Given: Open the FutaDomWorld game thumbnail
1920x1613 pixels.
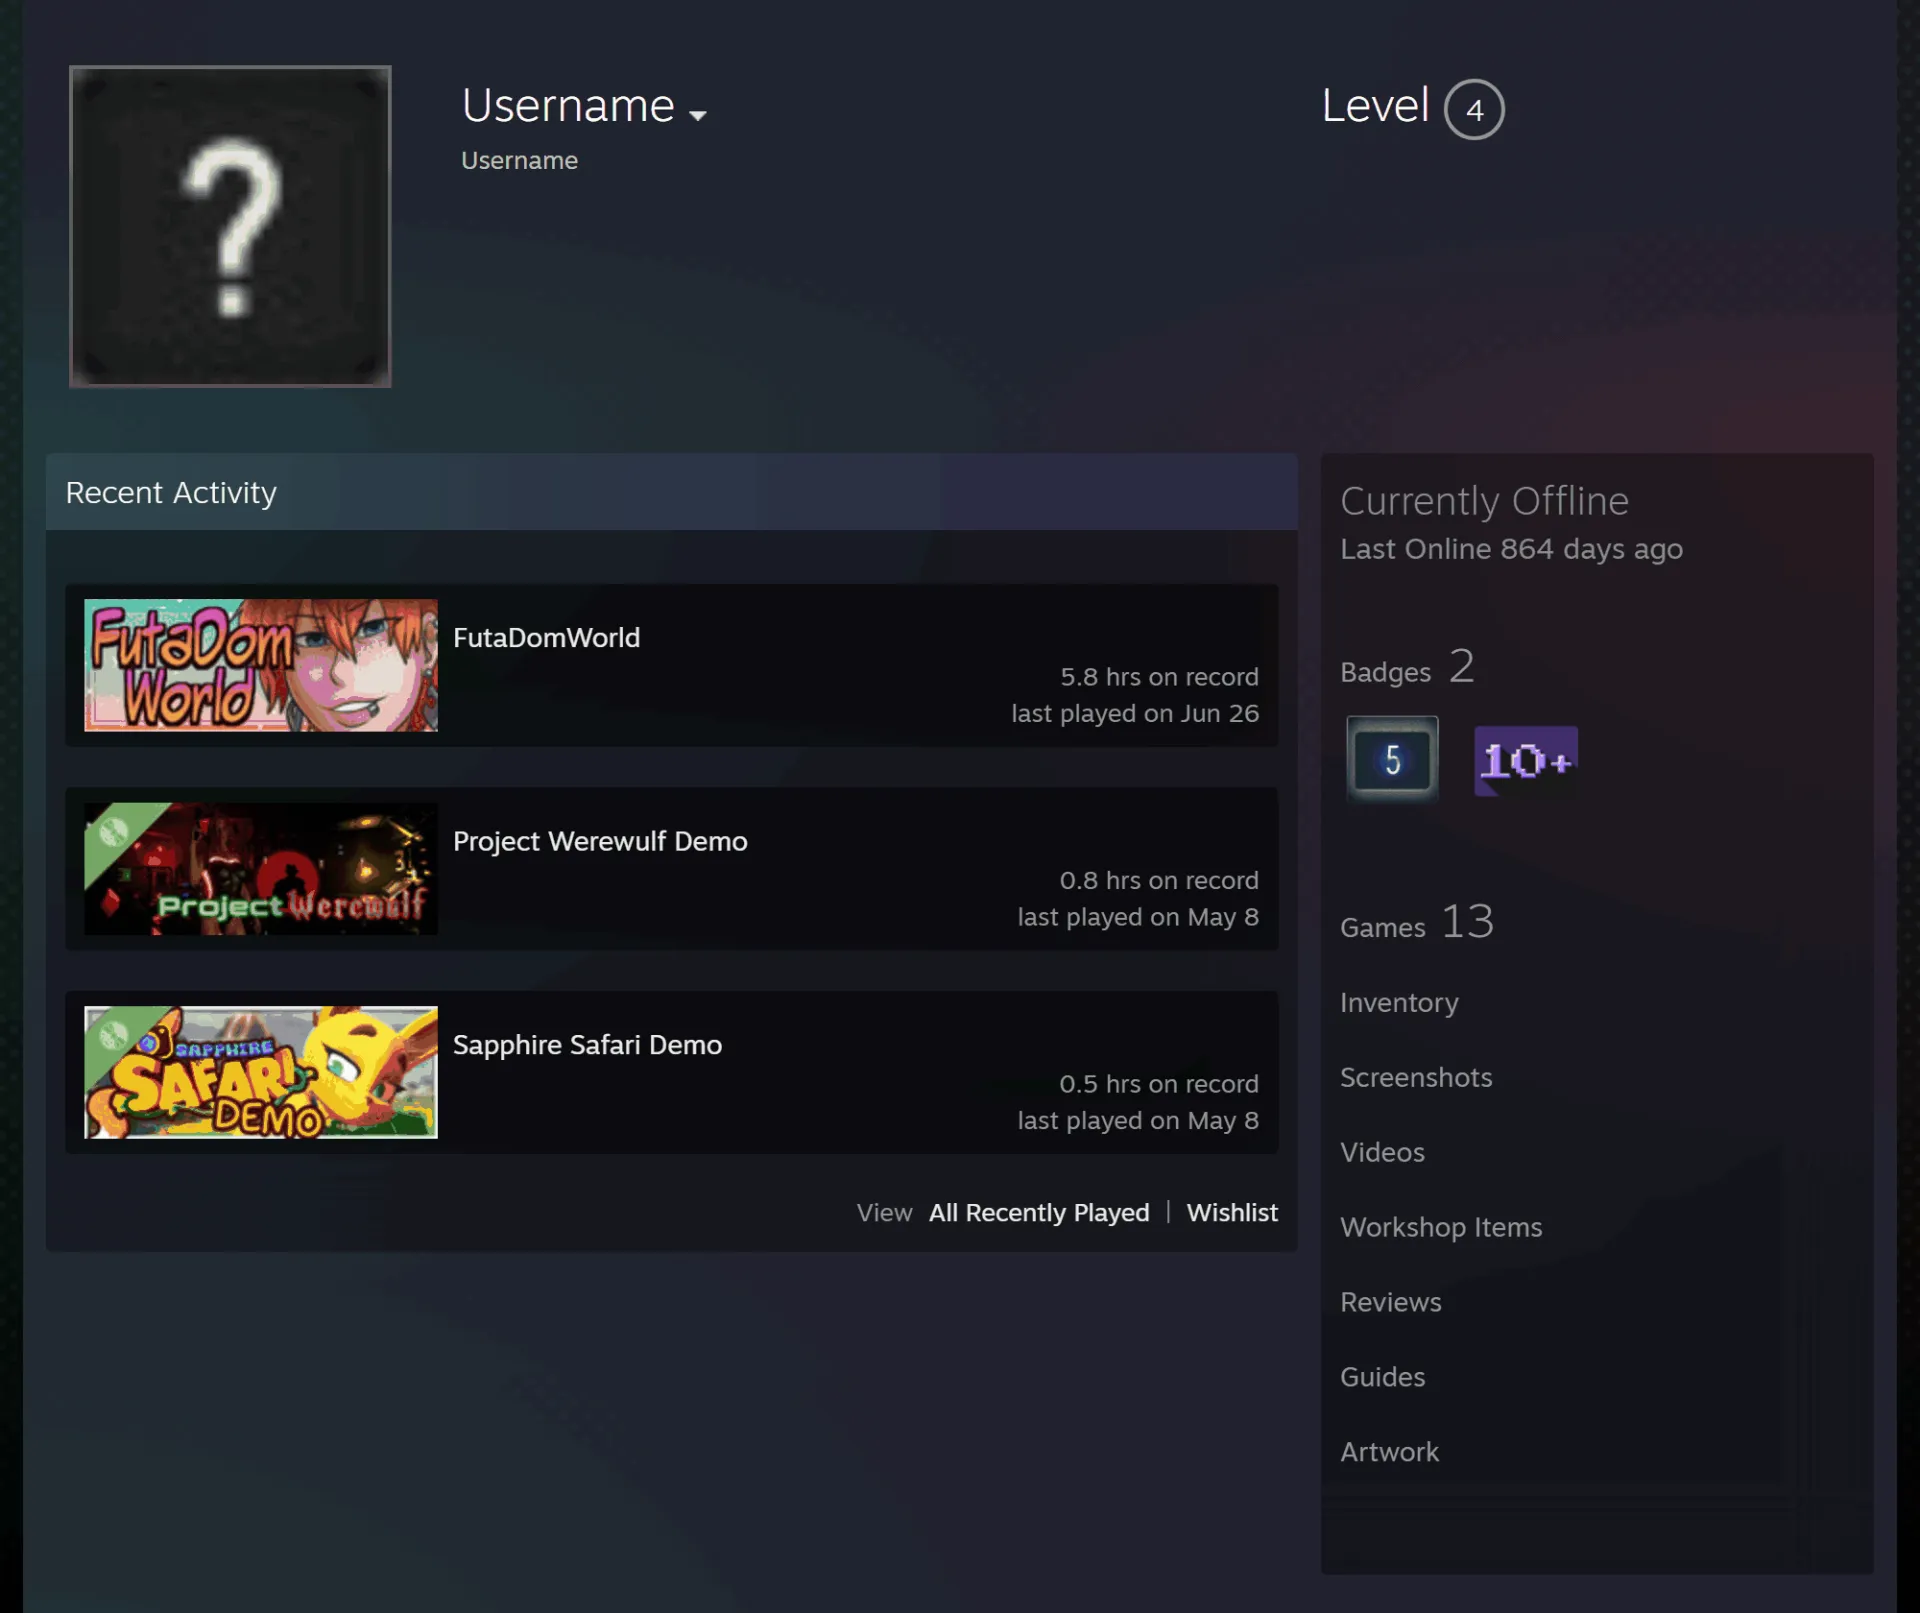Looking at the screenshot, I should (261, 665).
